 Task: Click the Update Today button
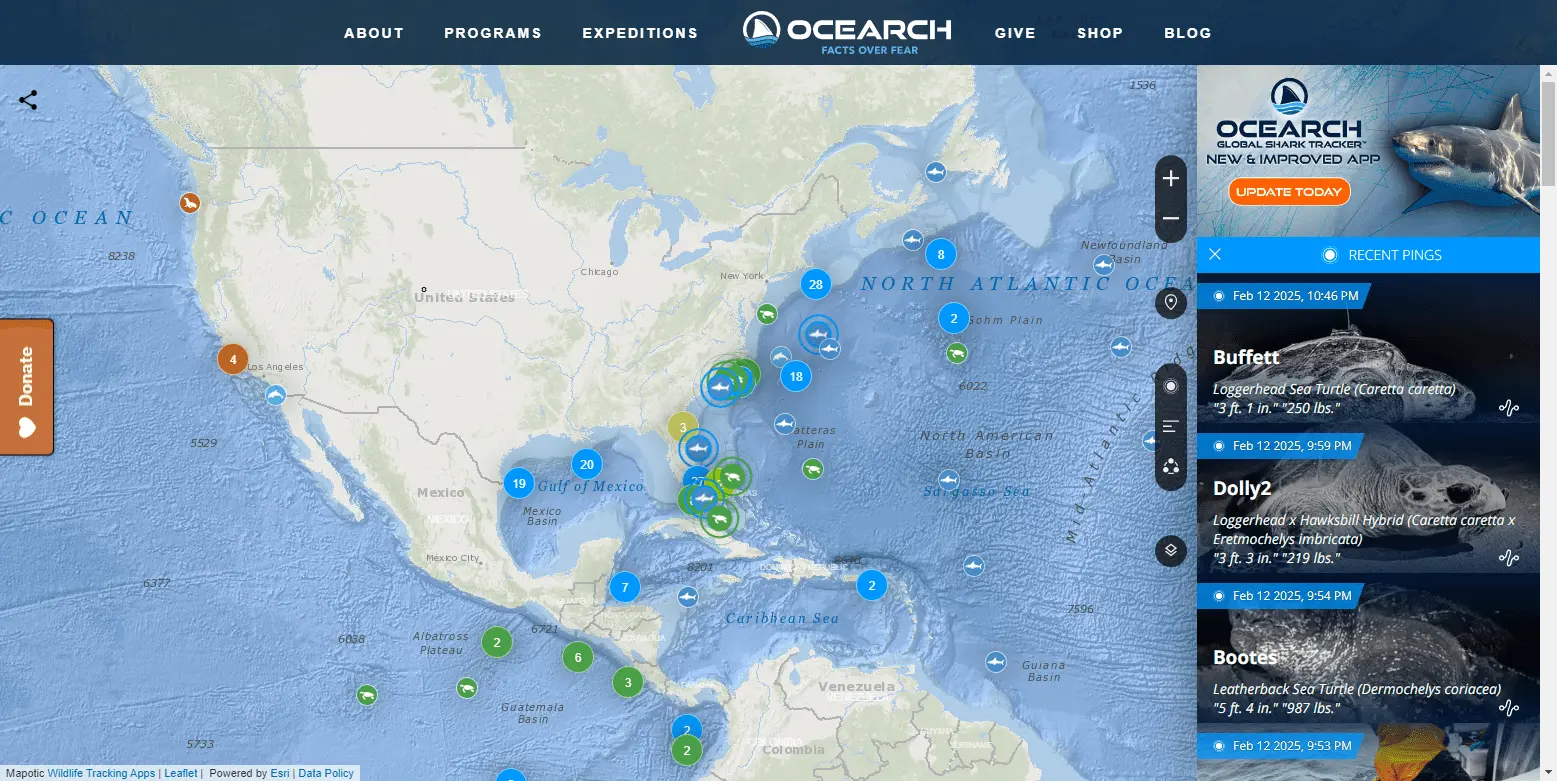(1289, 192)
